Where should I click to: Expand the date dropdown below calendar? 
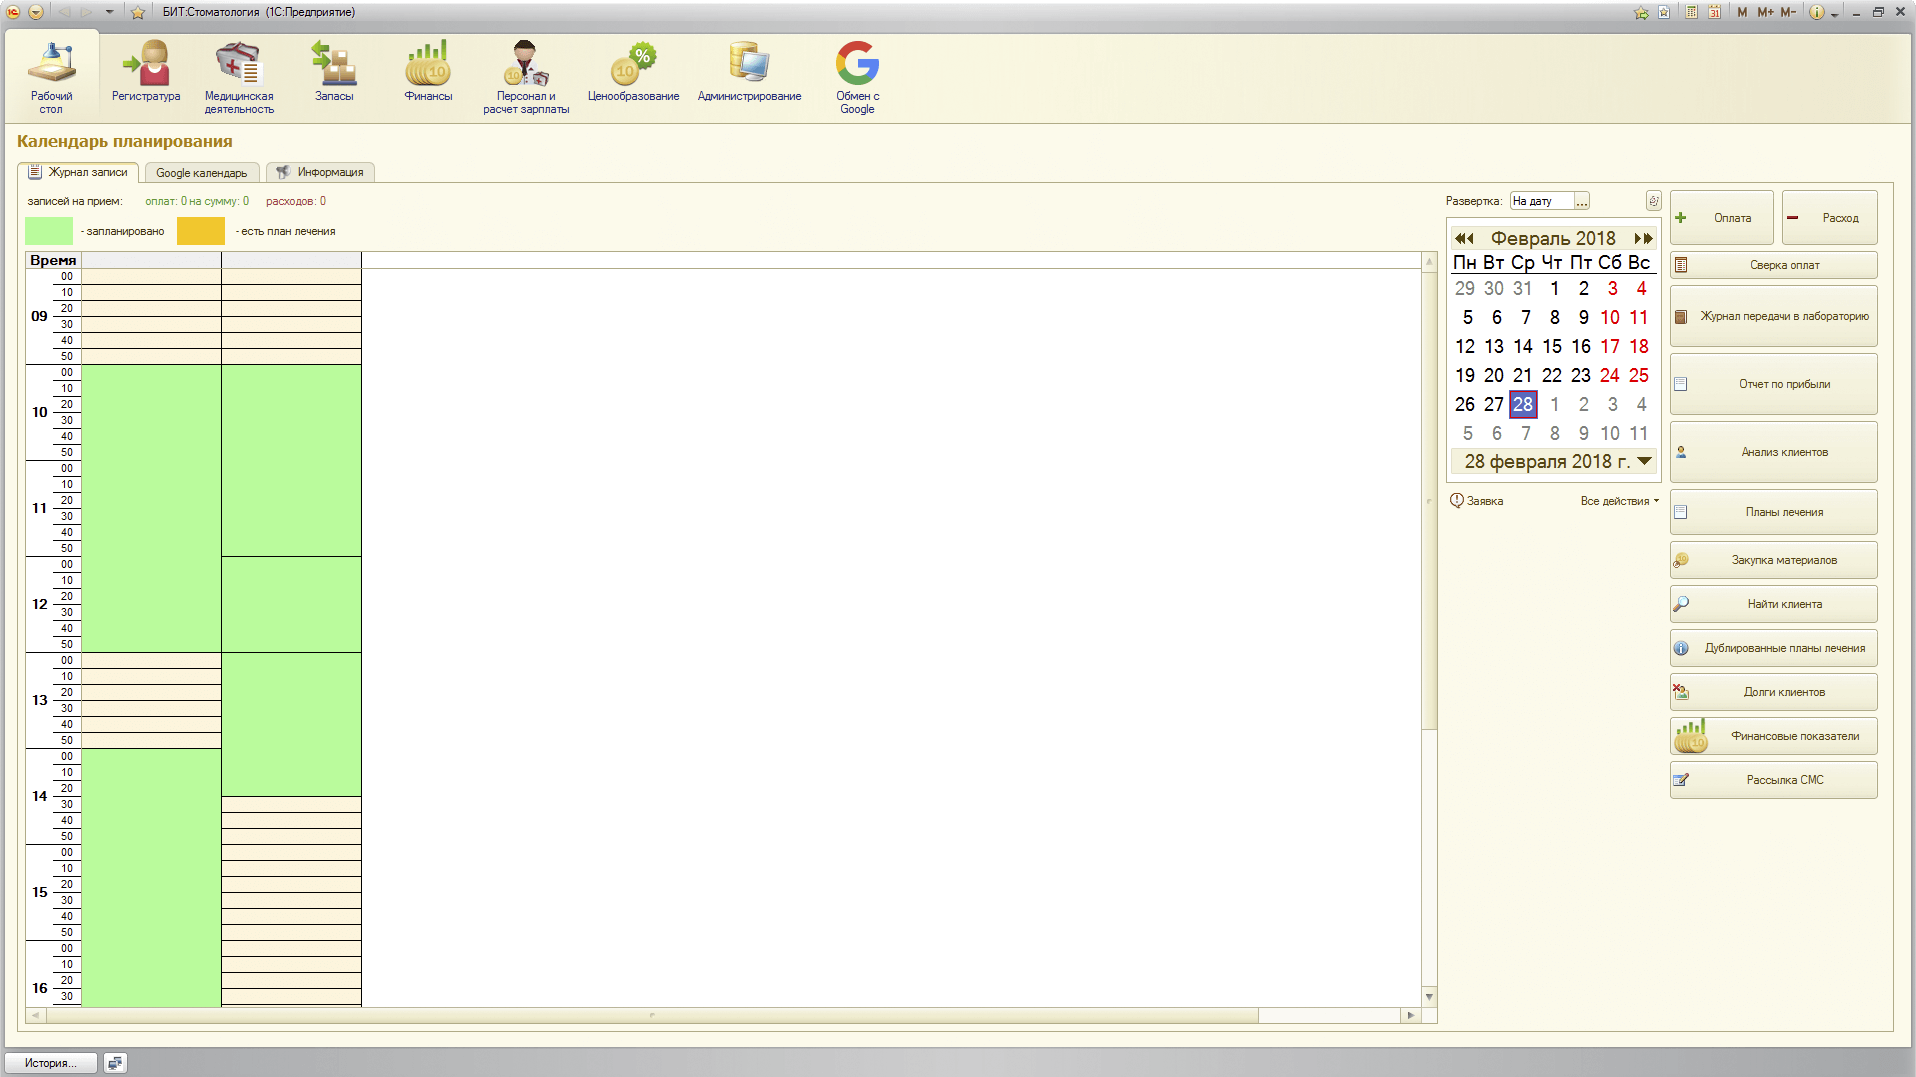point(1644,461)
